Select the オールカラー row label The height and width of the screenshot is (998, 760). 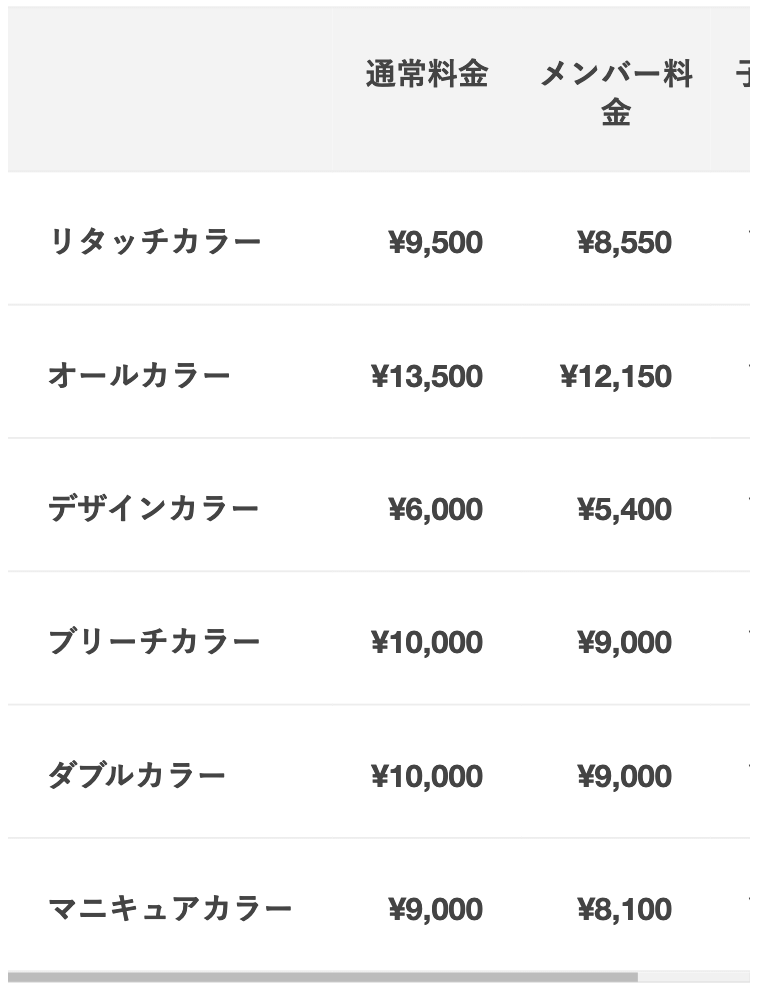pos(139,375)
